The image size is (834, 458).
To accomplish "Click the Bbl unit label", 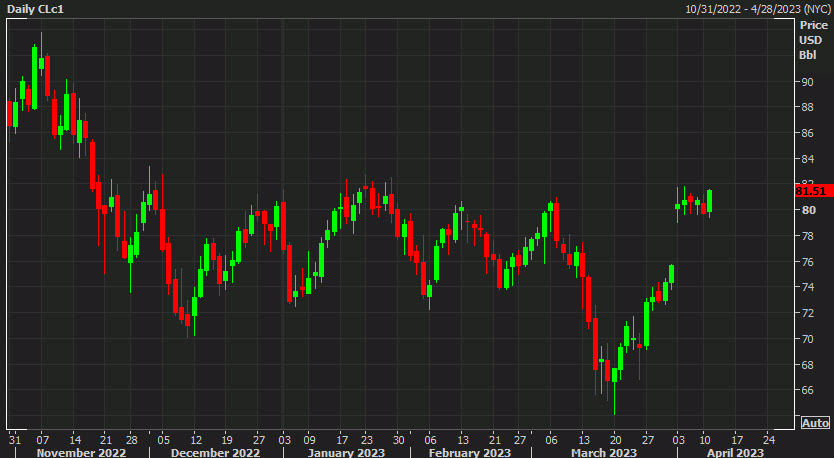I will click(807, 55).
